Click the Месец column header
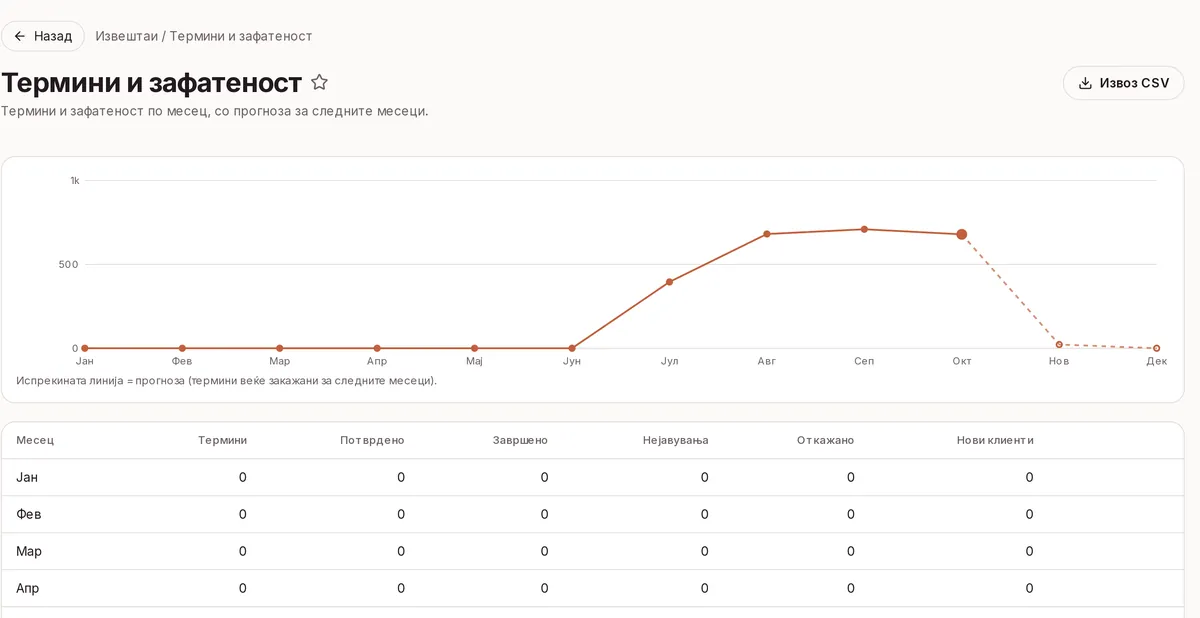Viewport: 1200px width, 618px height. (x=35, y=440)
